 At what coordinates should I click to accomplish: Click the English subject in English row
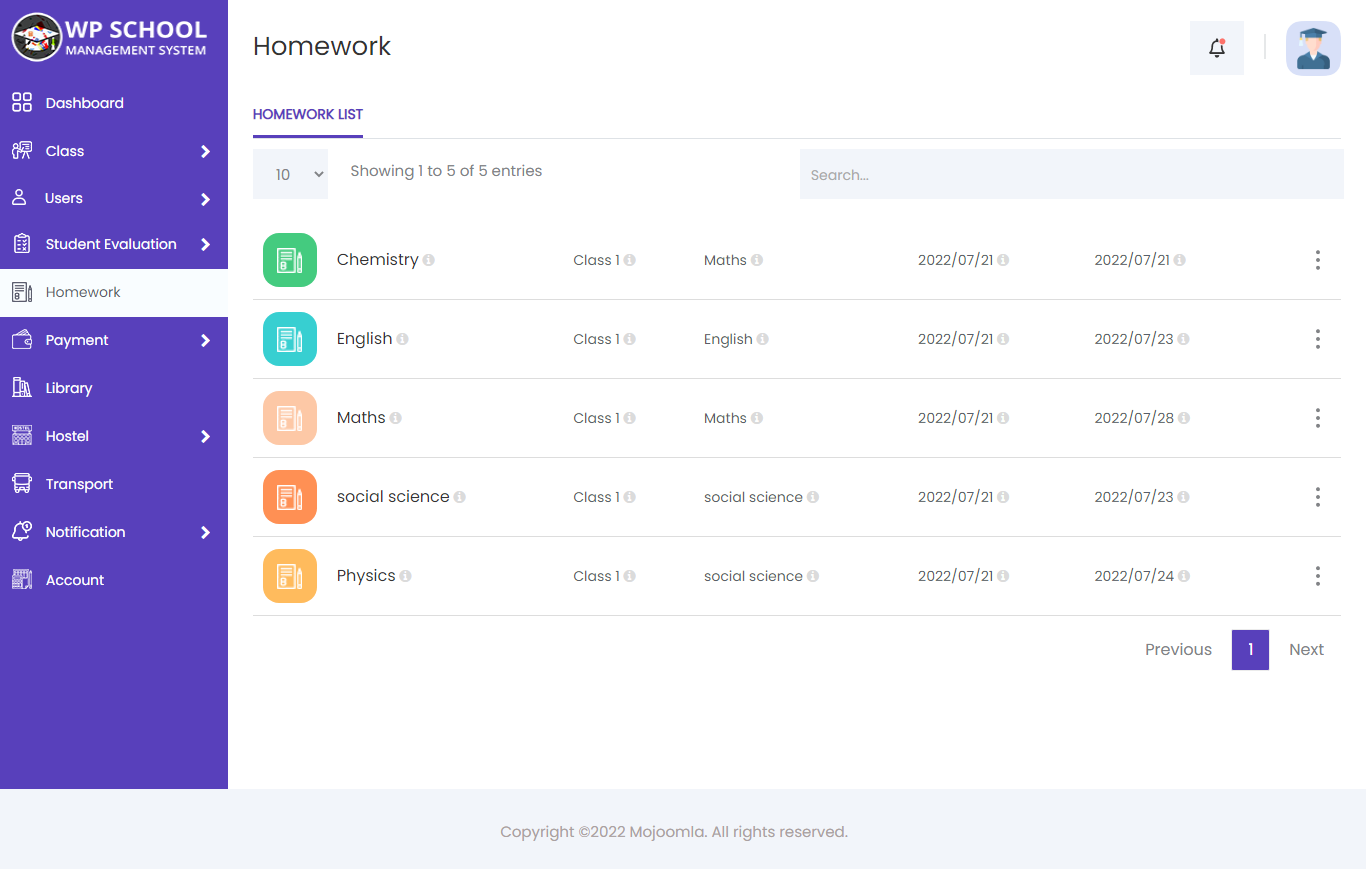tap(728, 339)
